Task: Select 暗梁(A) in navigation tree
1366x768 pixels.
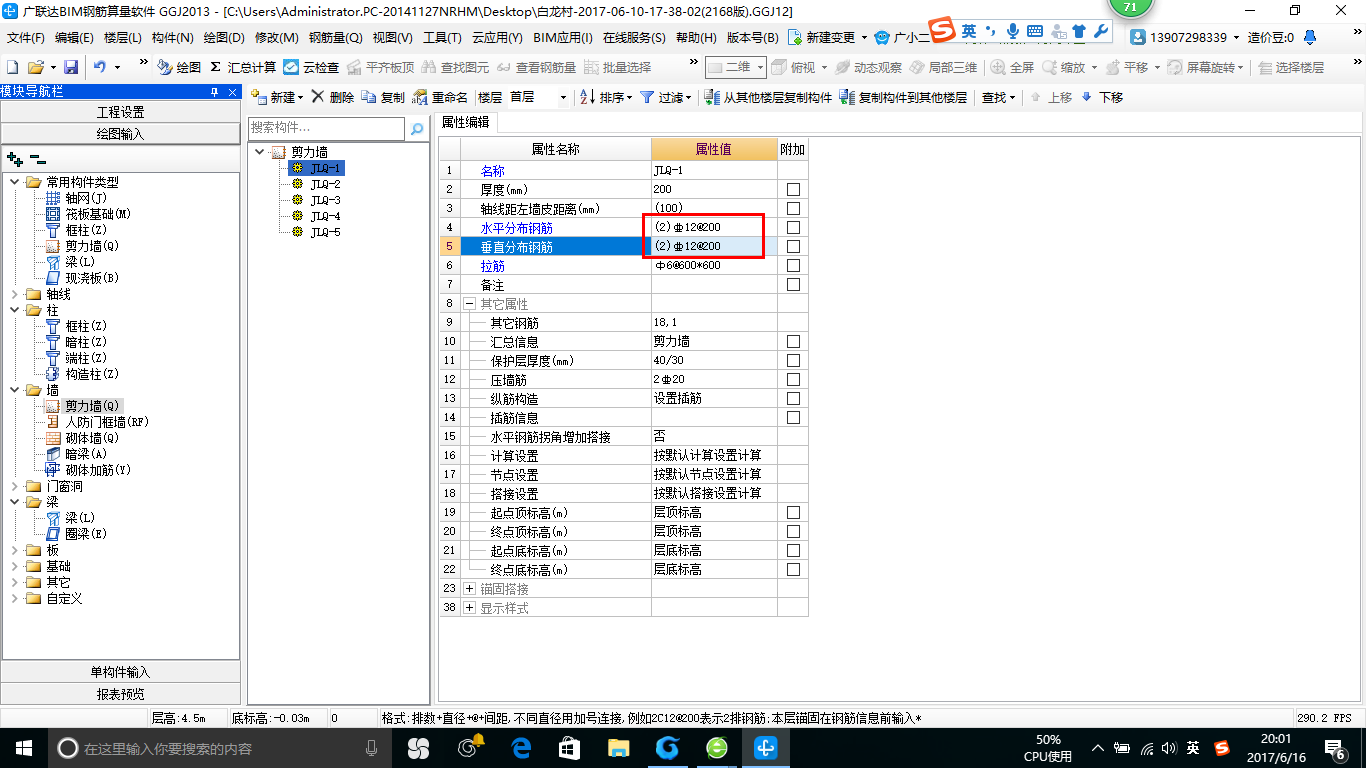Action: coord(86,454)
